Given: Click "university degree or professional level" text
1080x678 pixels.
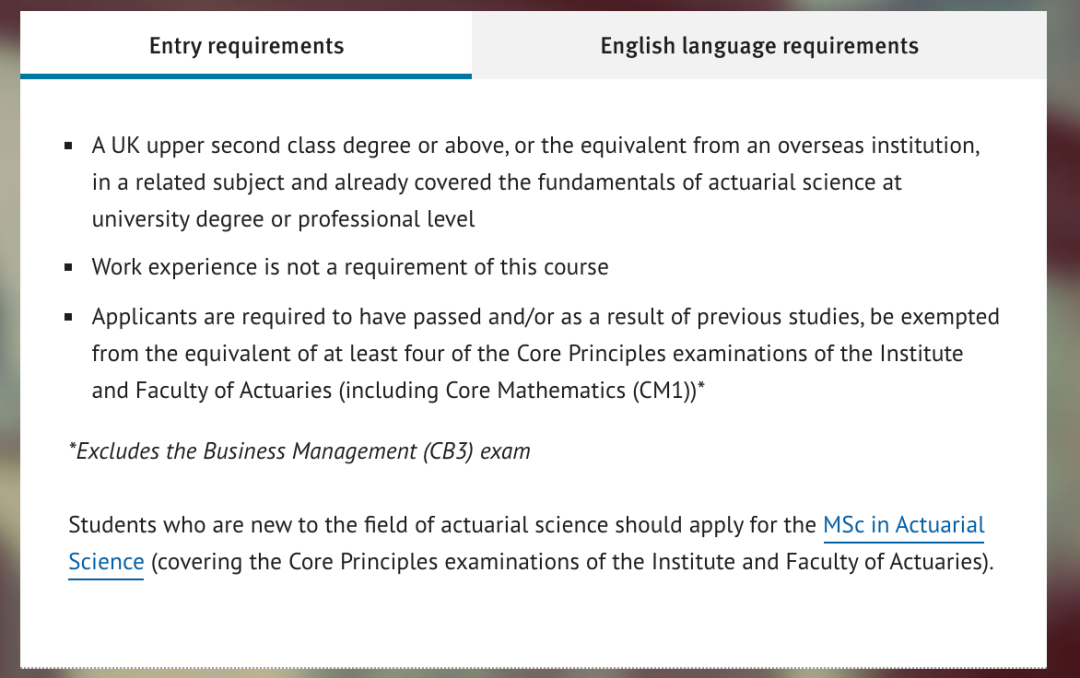Looking at the screenshot, I should coord(284,219).
